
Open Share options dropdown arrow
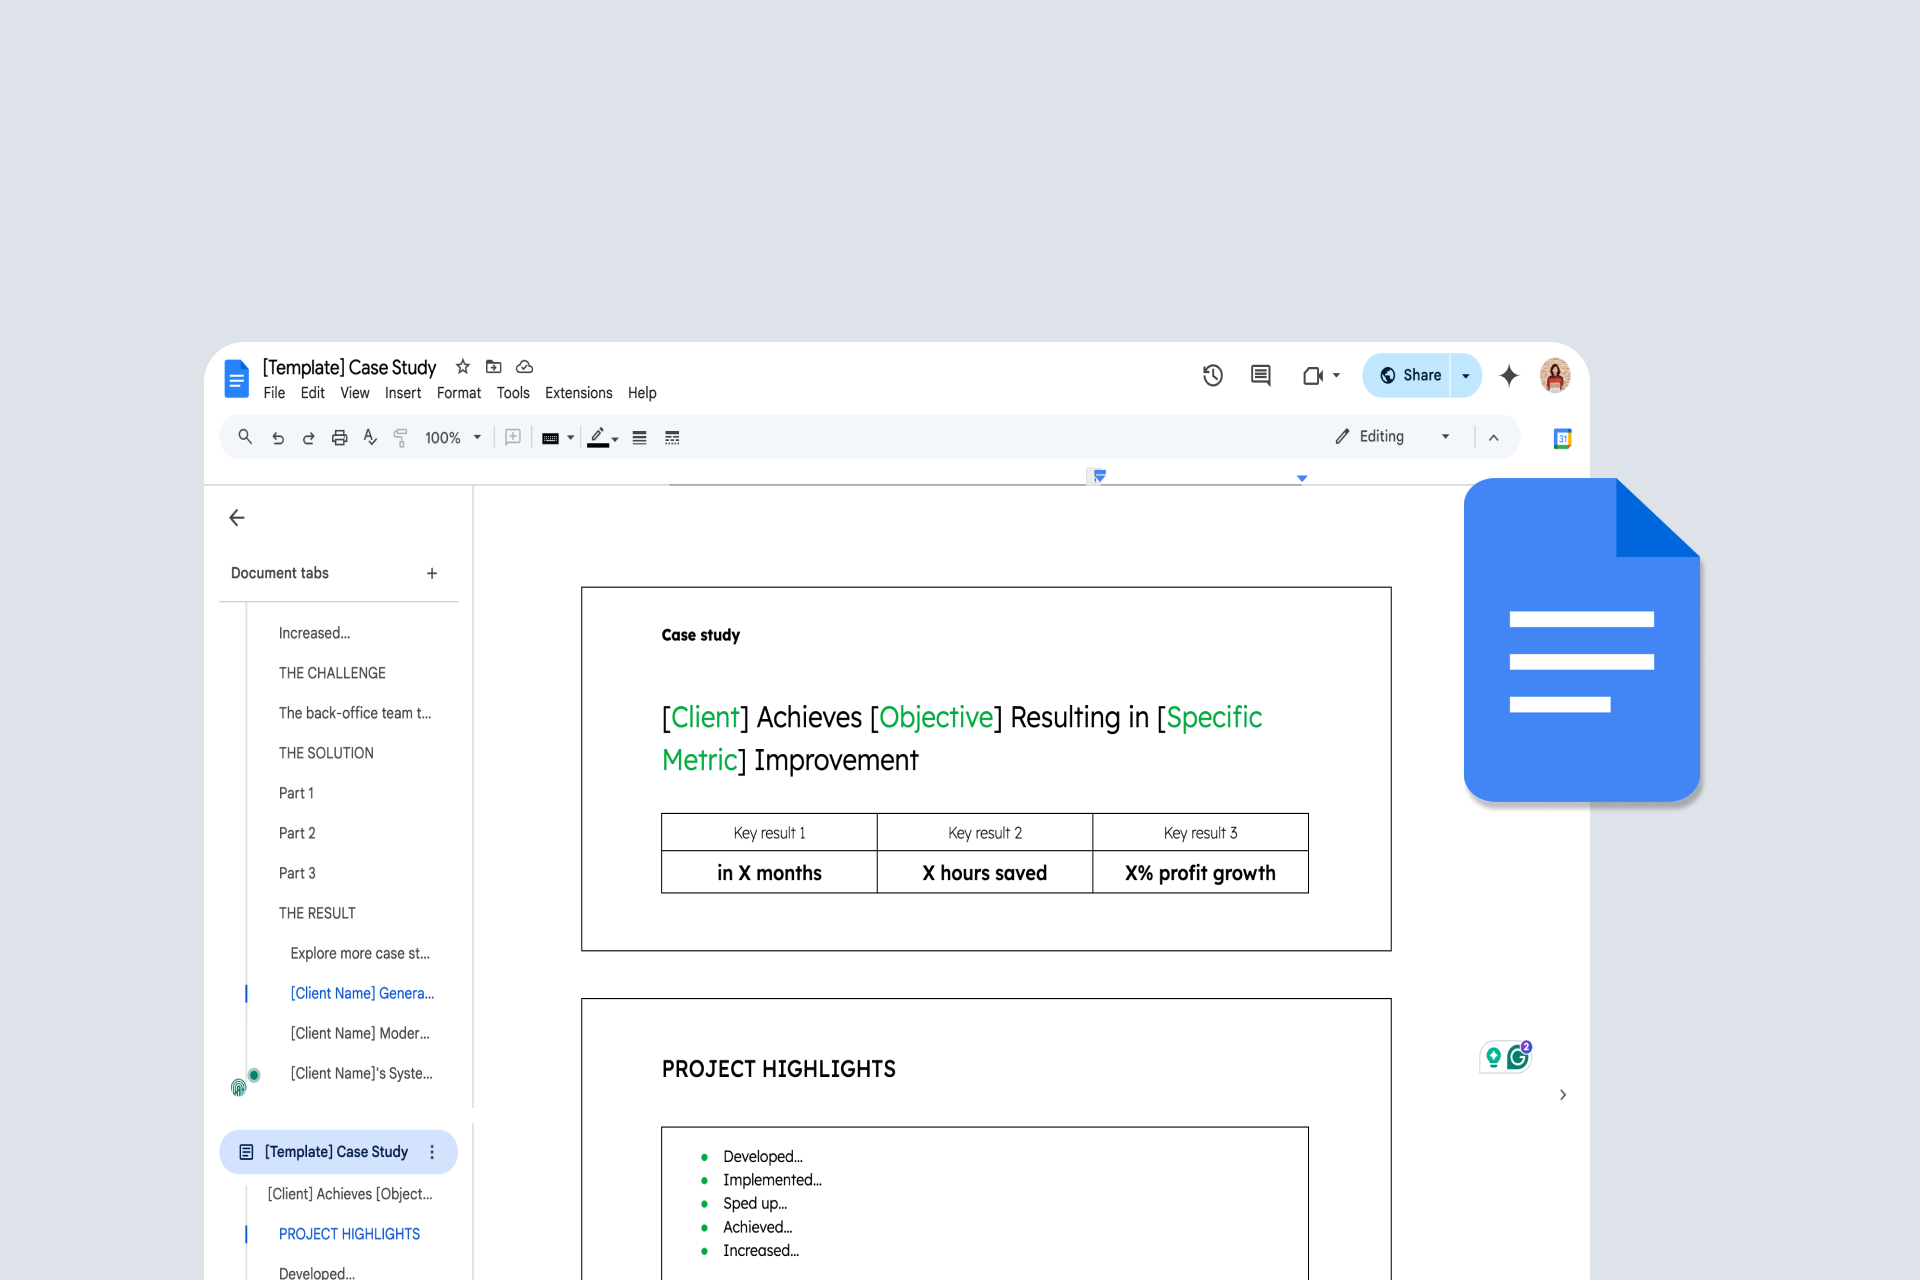[x=1466, y=376]
